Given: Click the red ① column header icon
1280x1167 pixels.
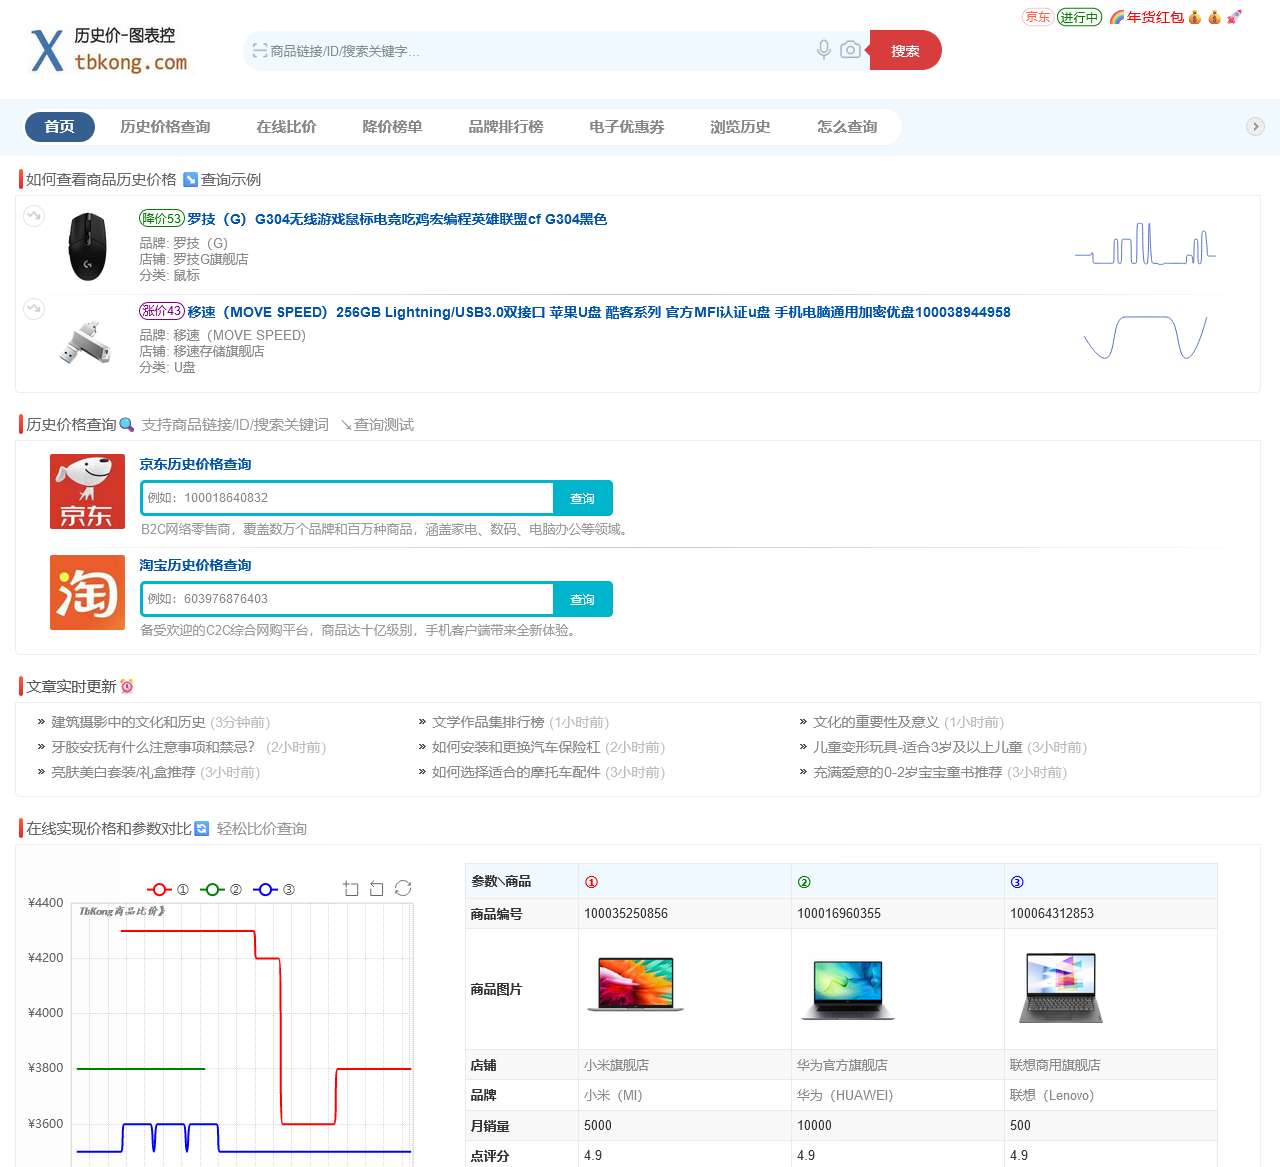Looking at the screenshot, I should tap(591, 882).
